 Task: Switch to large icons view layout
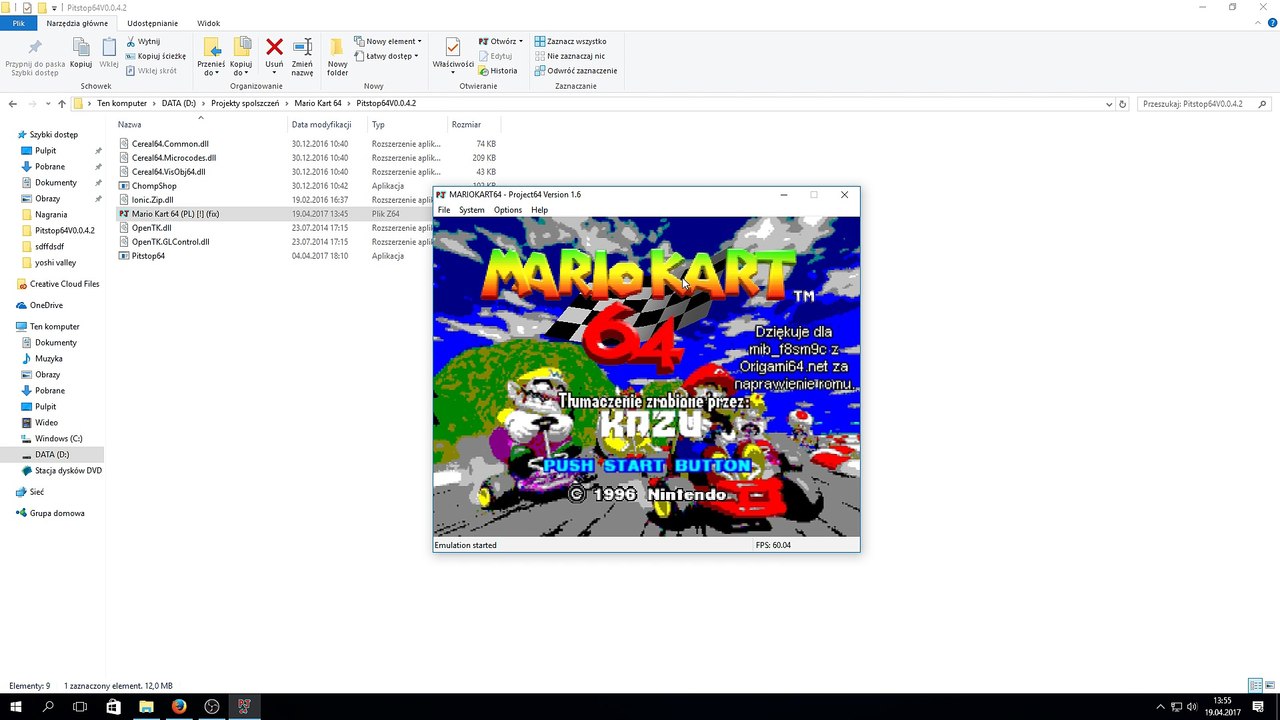point(1270,685)
